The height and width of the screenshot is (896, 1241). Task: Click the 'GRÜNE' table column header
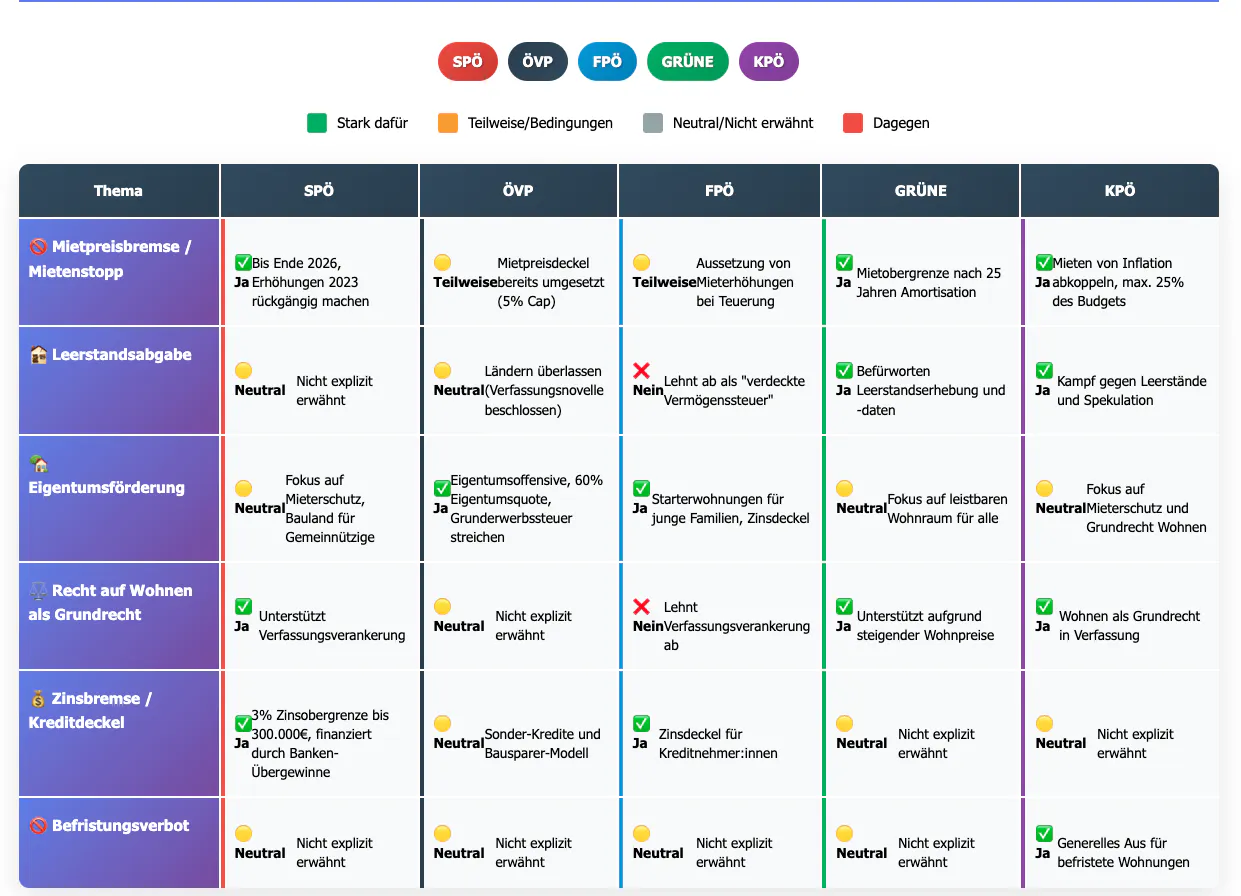tap(921, 191)
